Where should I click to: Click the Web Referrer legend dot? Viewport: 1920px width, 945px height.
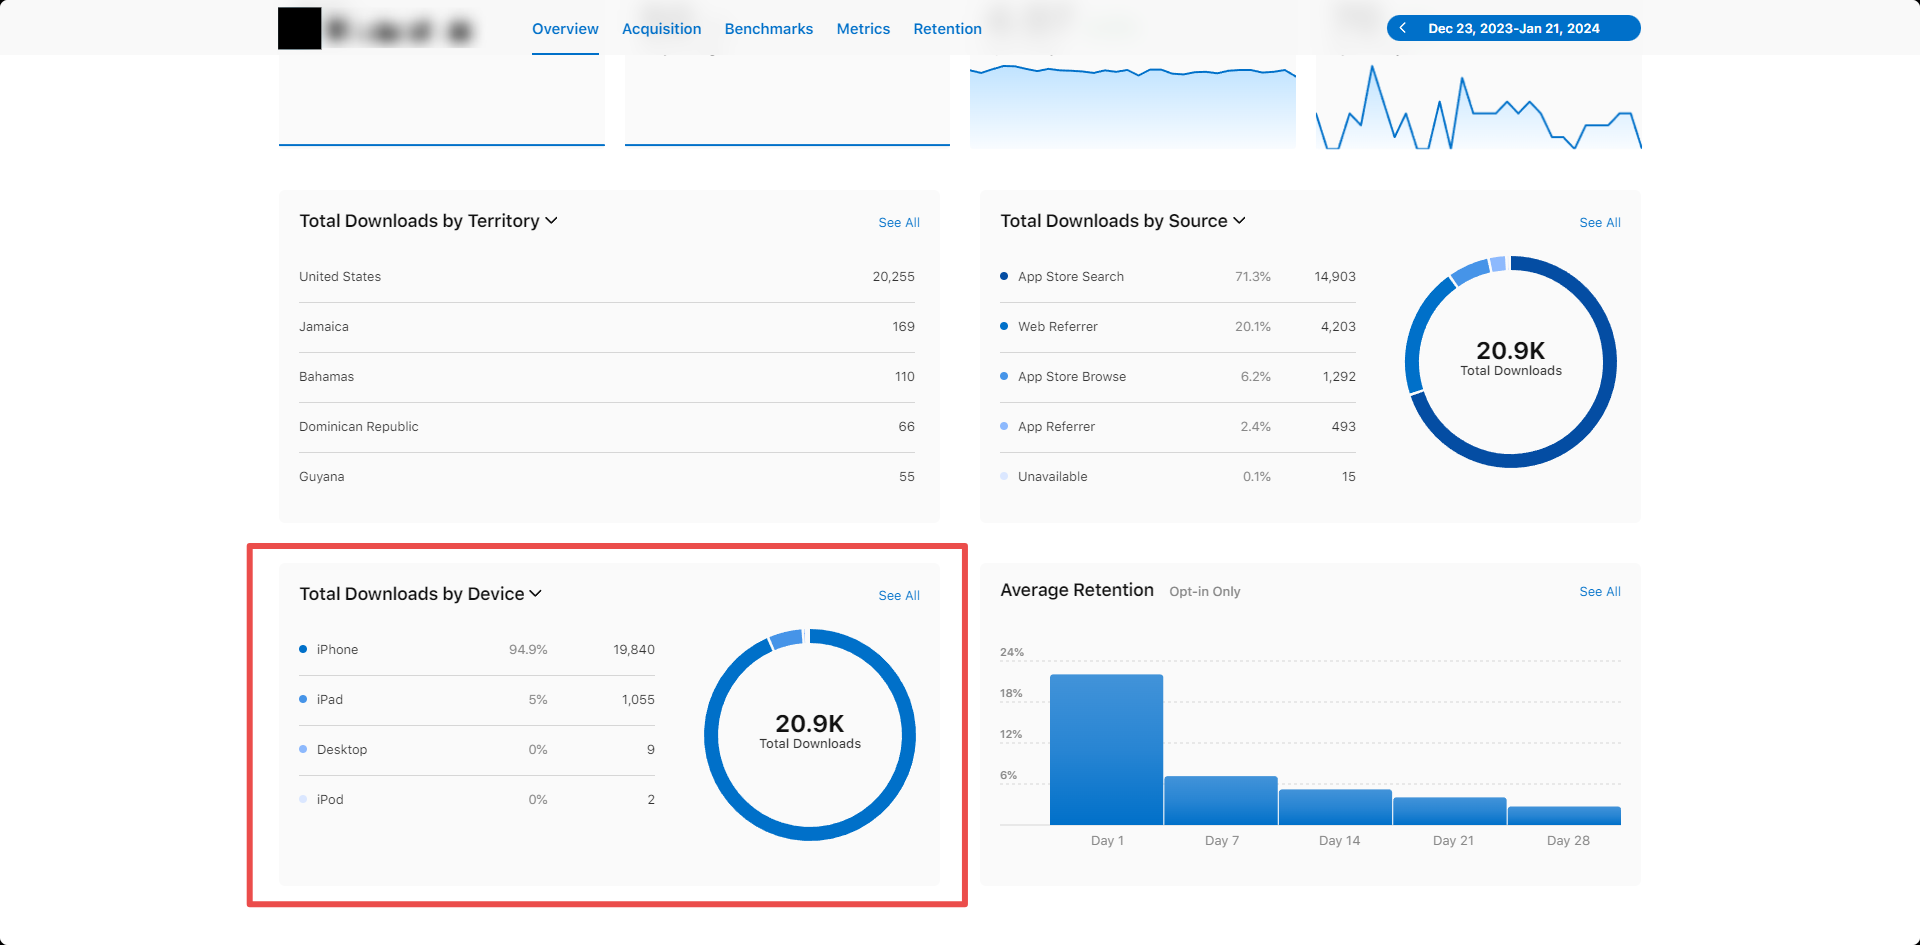click(1004, 326)
